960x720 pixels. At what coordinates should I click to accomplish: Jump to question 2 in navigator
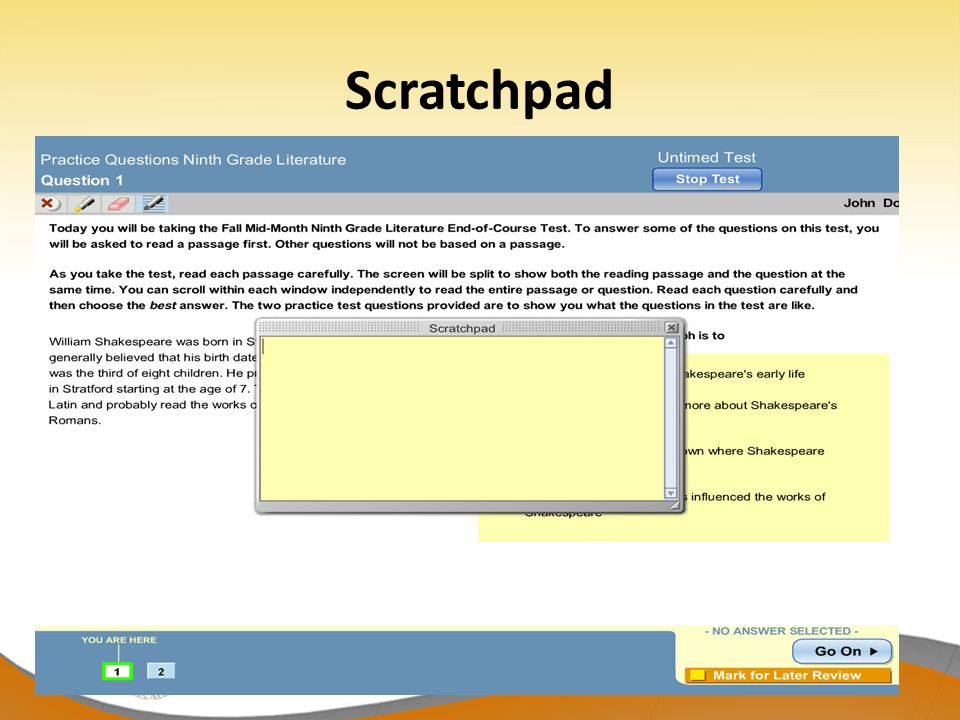161,672
